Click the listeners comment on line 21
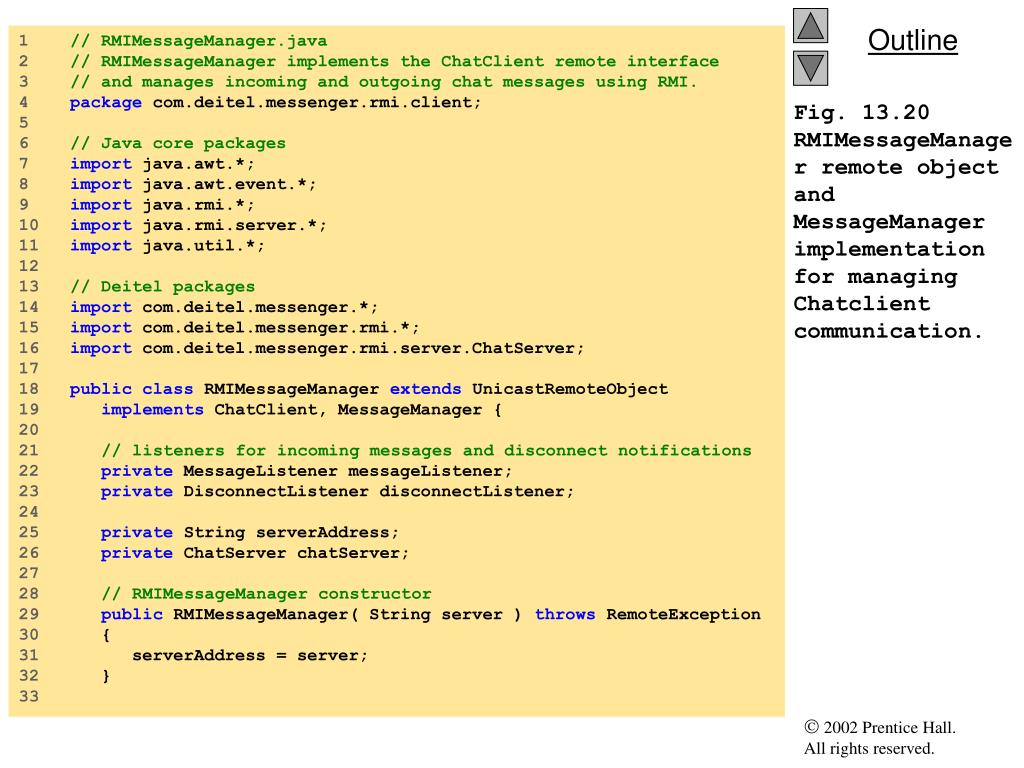The height and width of the screenshot is (768, 1024). coord(426,451)
